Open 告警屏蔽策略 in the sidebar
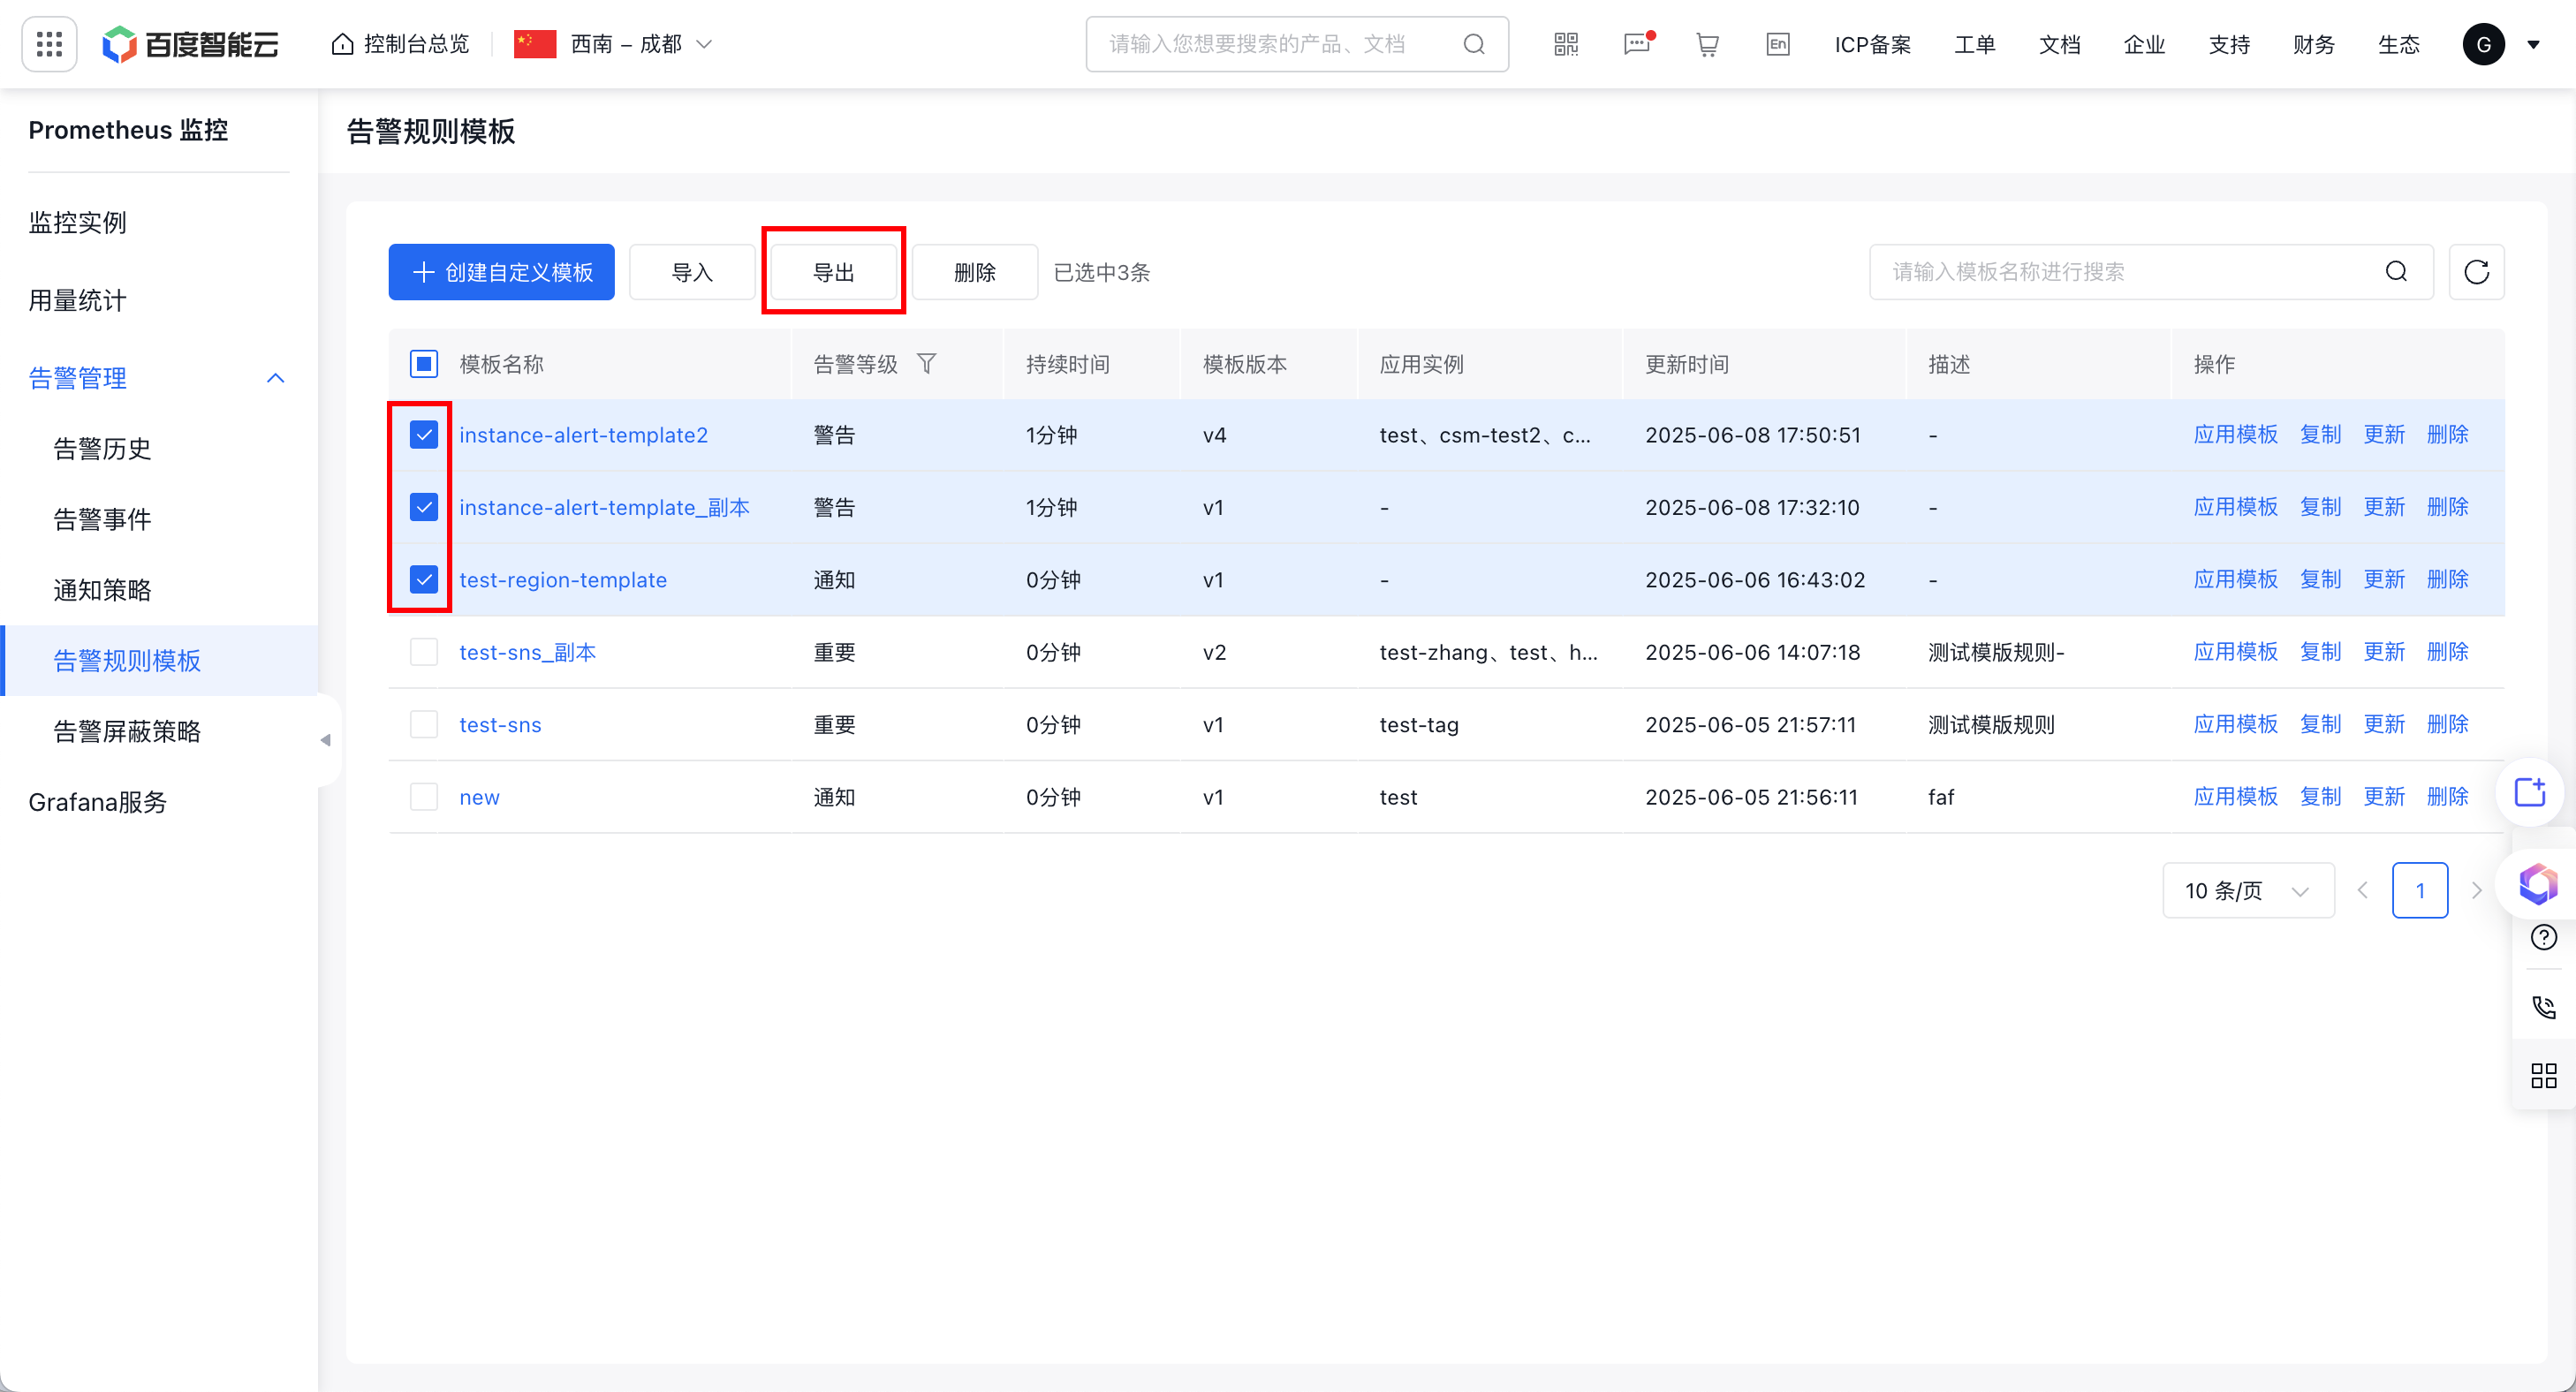Screen dimensions: 2576x1392 [127, 731]
